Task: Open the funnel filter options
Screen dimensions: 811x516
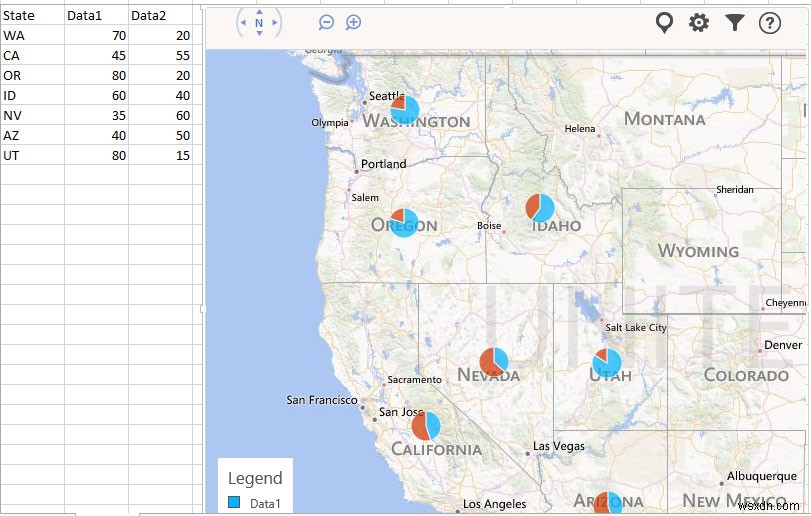Action: coord(734,22)
